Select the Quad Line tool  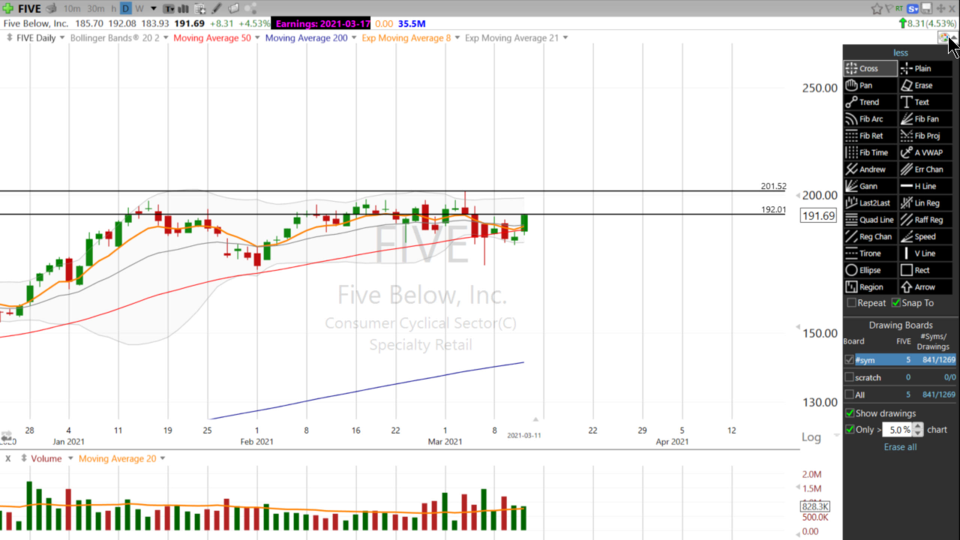coord(870,220)
